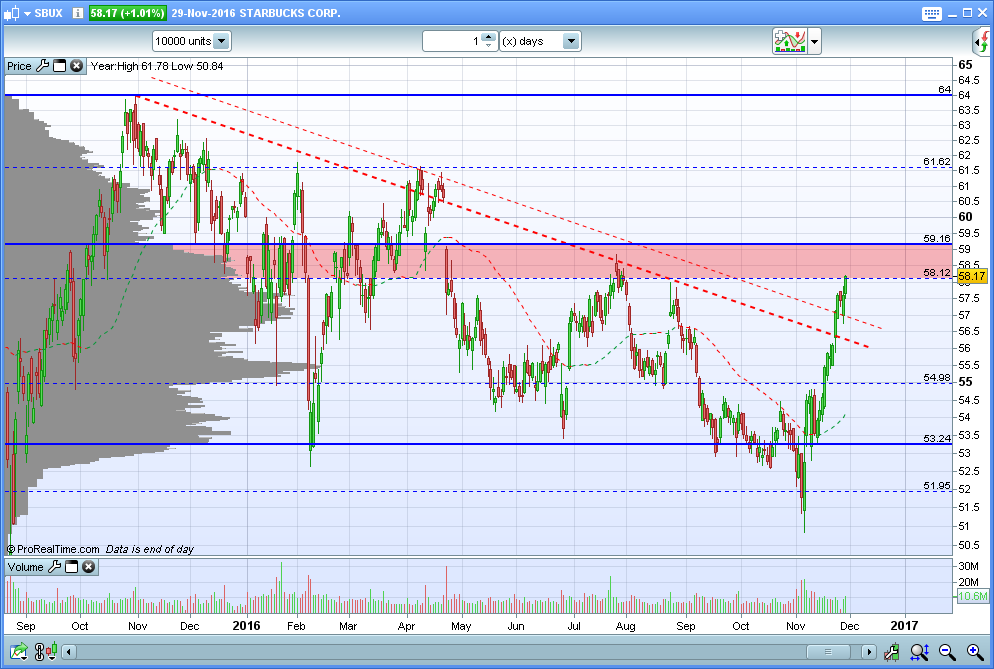Expand the indicators toolbar dropdown arrow
Viewport: 994px width, 669px height.
coord(815,42)
